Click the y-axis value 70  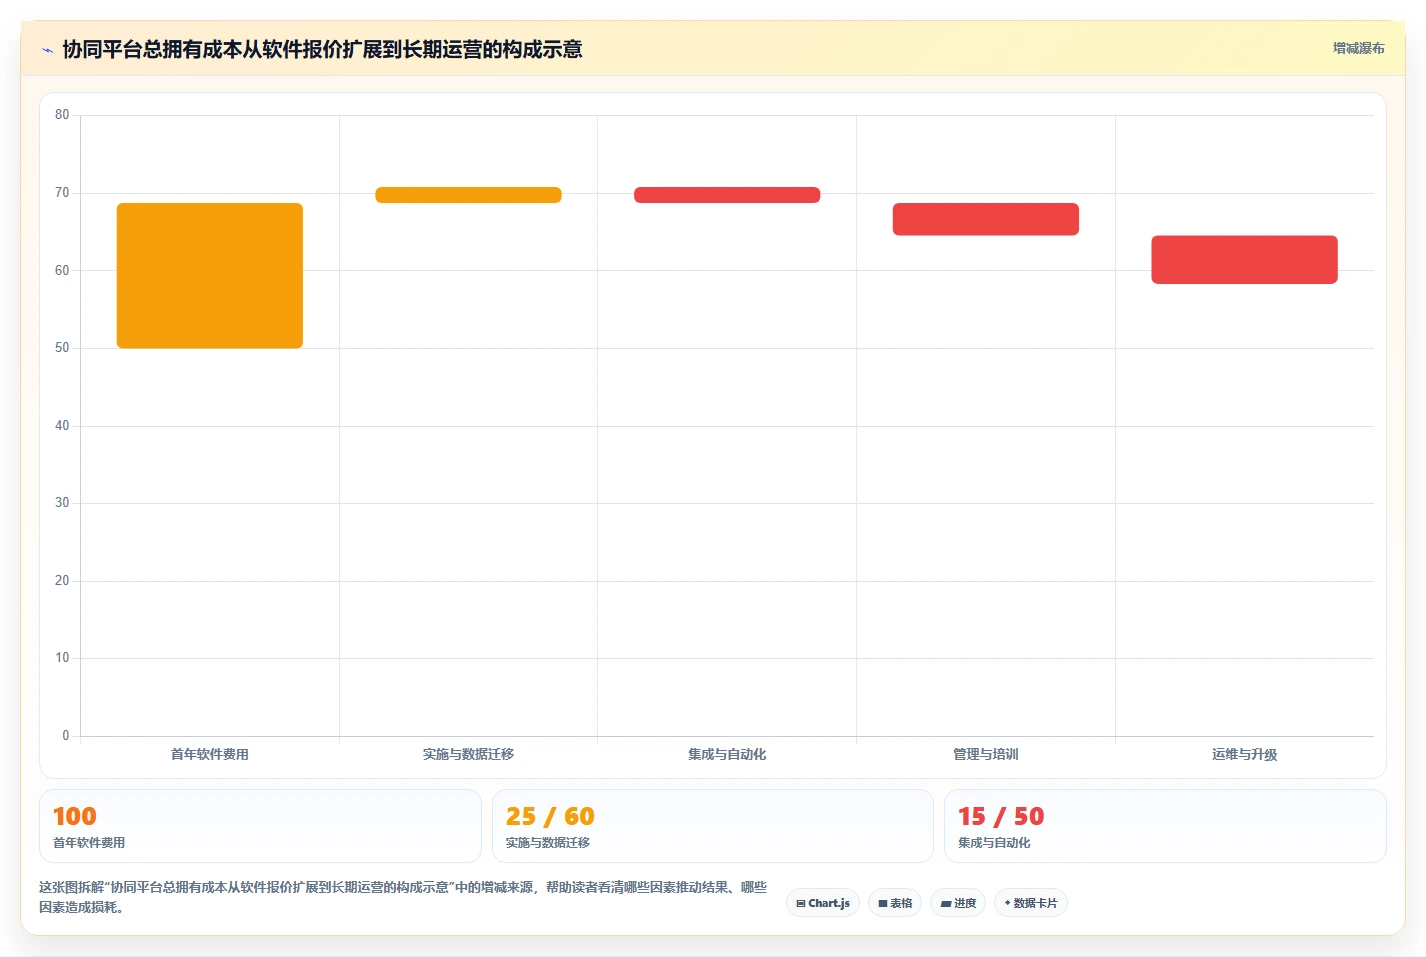pyautogui.click(x=62, y=193)
